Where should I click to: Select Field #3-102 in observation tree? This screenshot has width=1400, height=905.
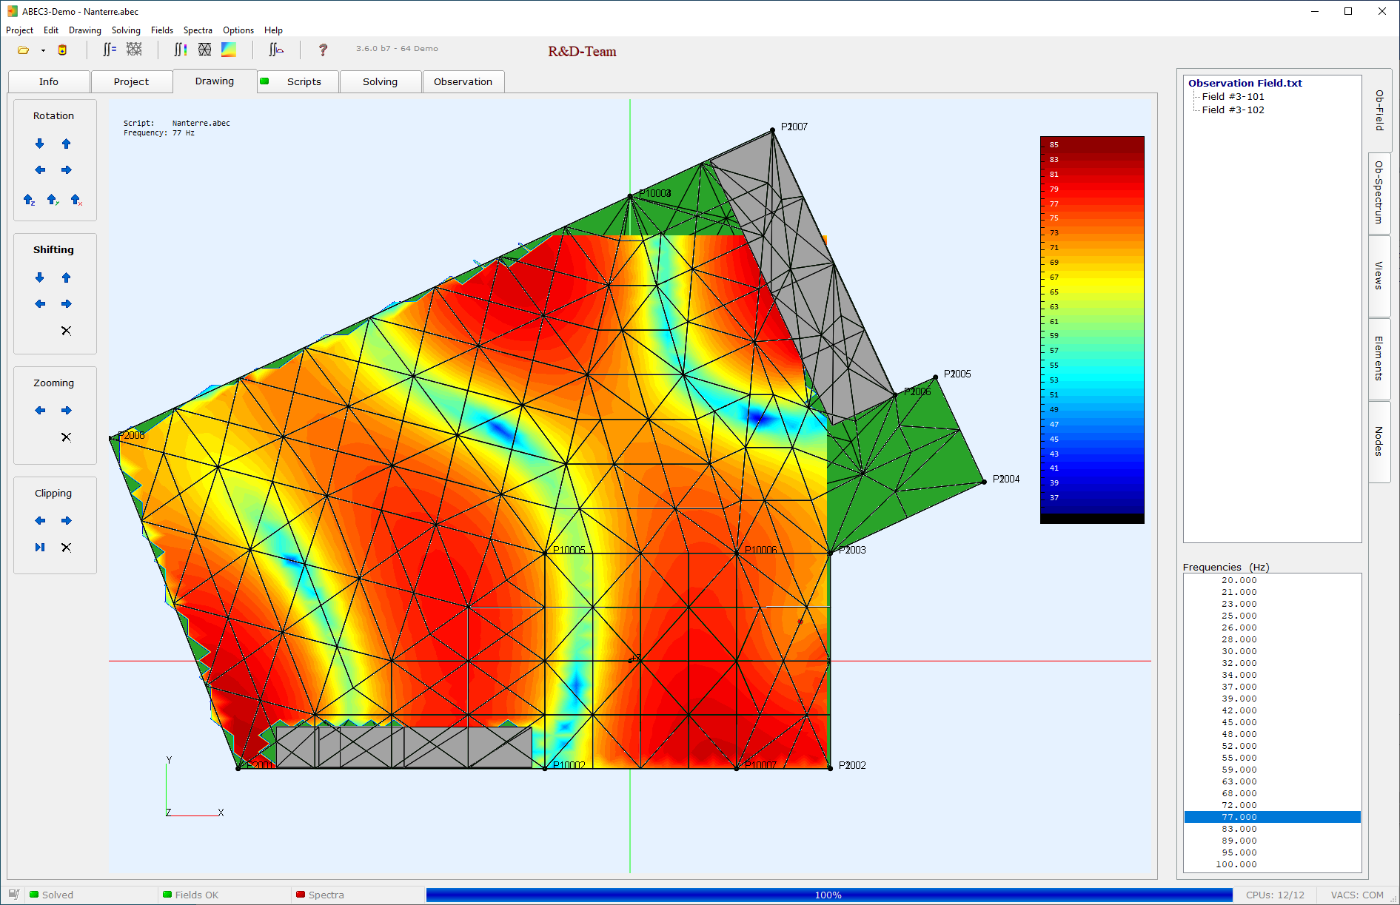[1233, 110]
